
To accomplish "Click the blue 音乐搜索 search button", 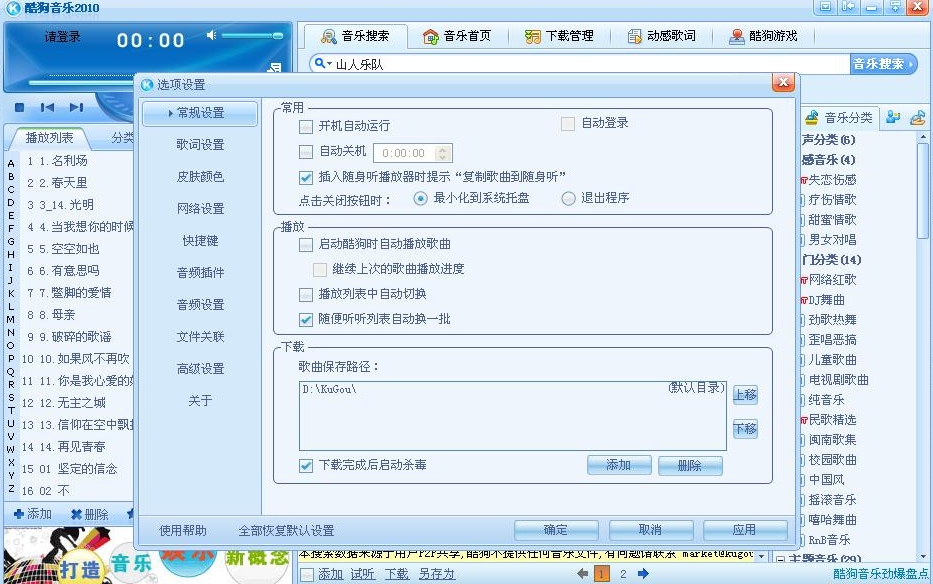I will pos(884,64).
